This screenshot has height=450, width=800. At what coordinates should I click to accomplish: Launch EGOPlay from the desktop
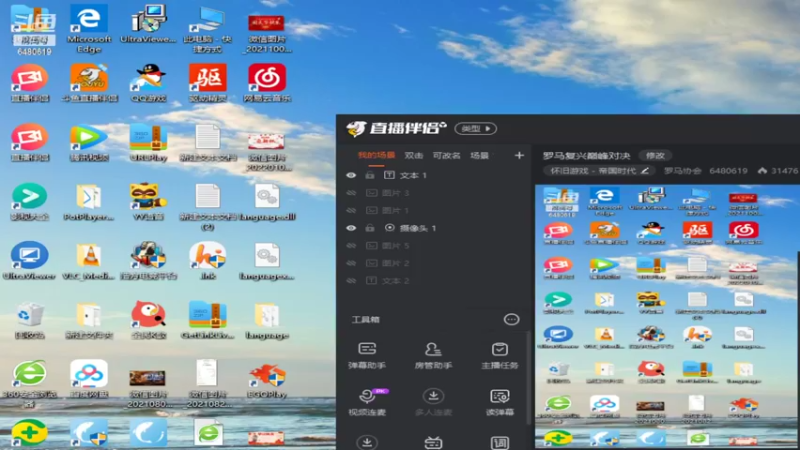point(267,380)
